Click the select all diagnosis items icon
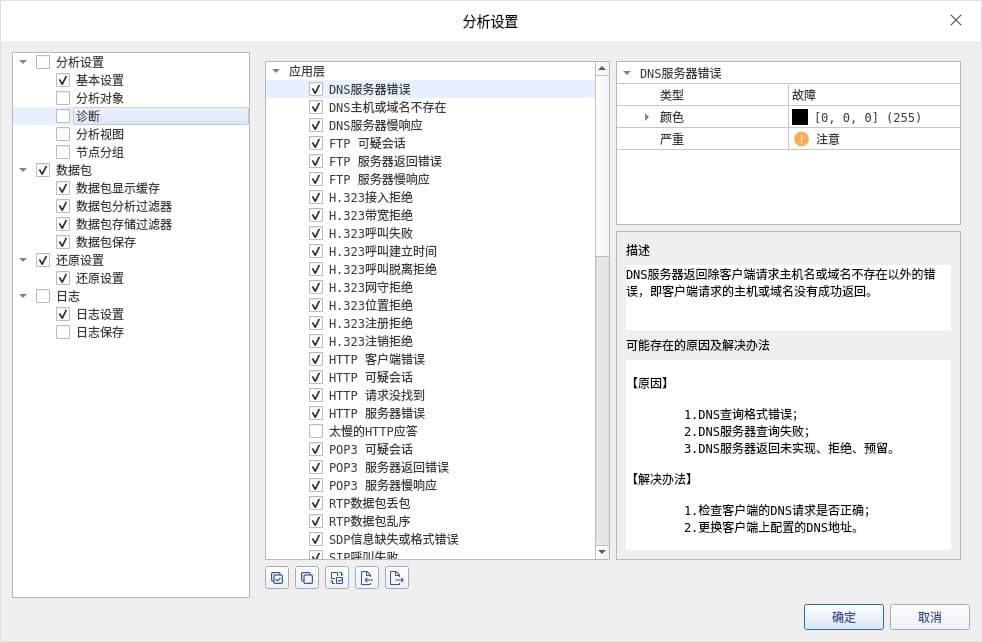The image size is (982, 642). pos(277,577)
